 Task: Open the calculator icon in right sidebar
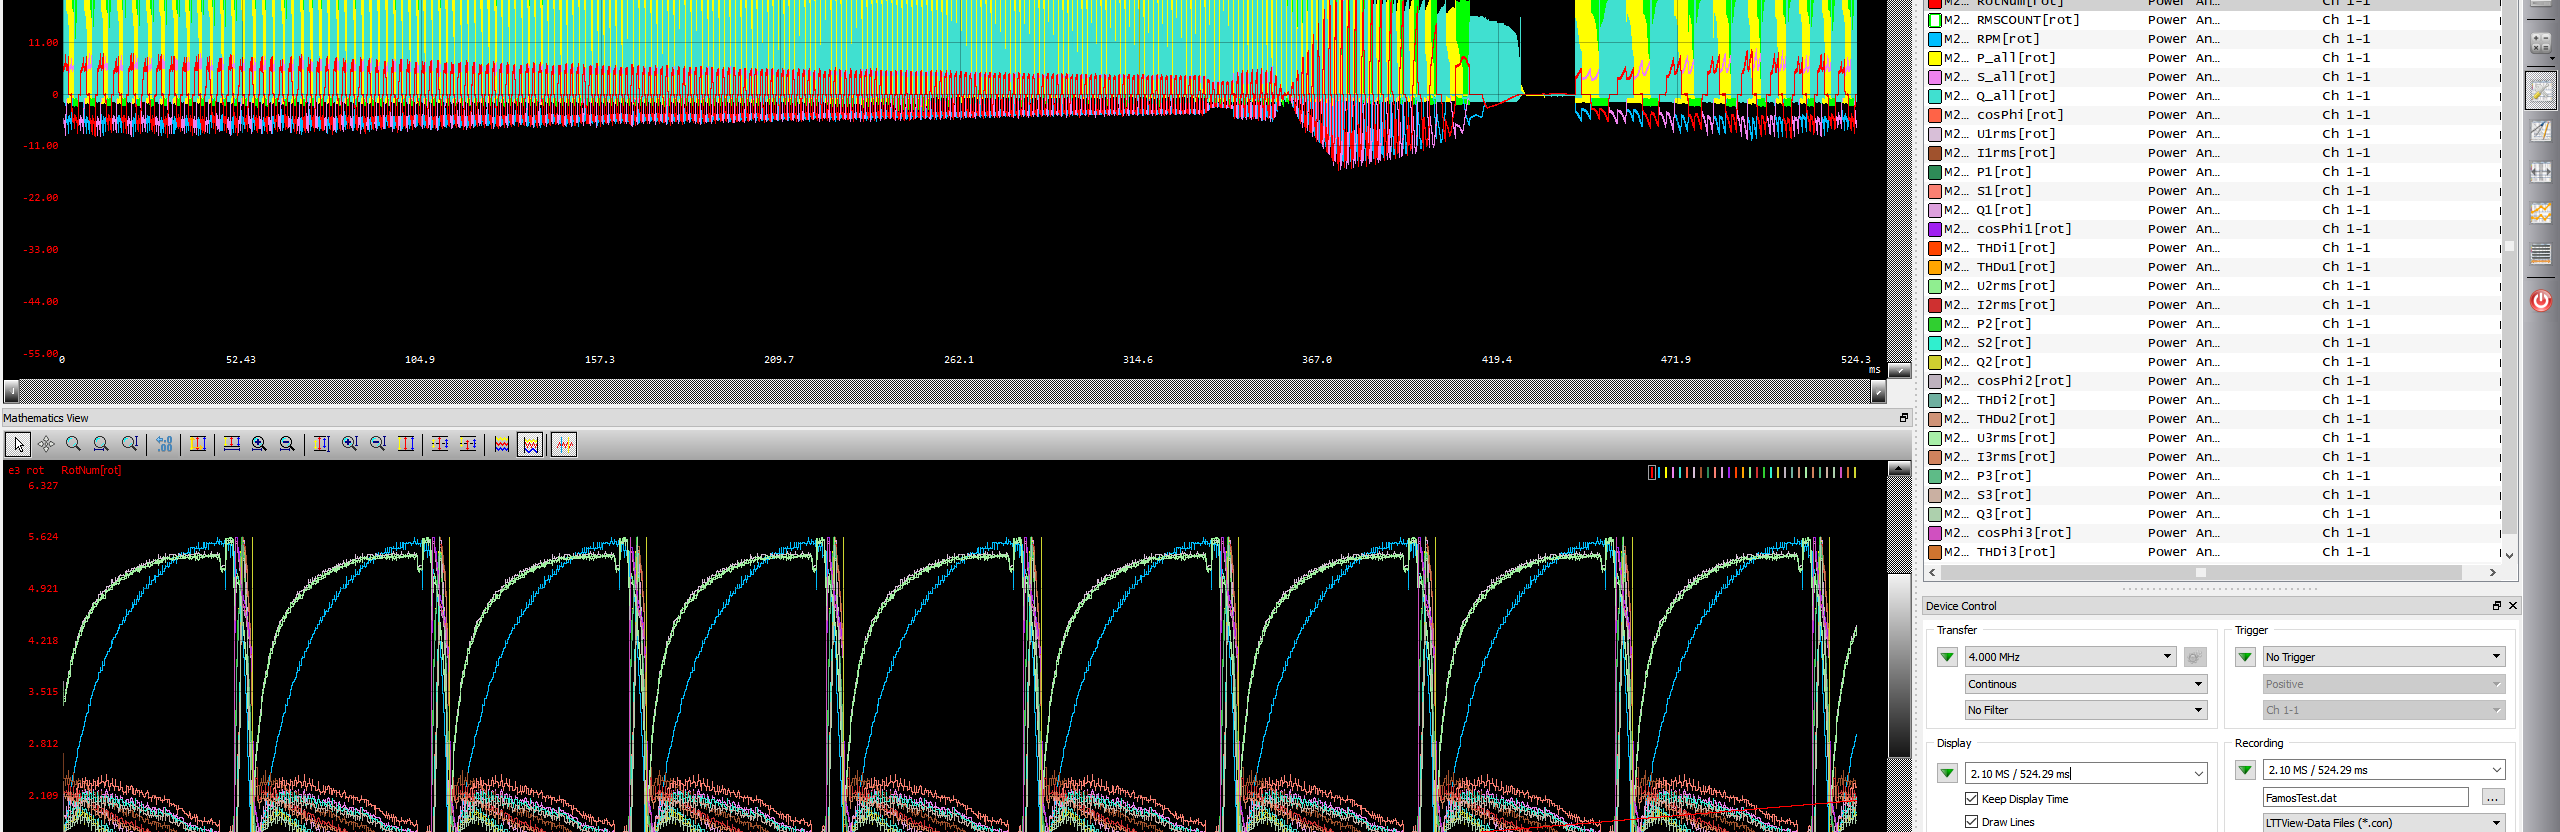click(x=2540, y=43)
